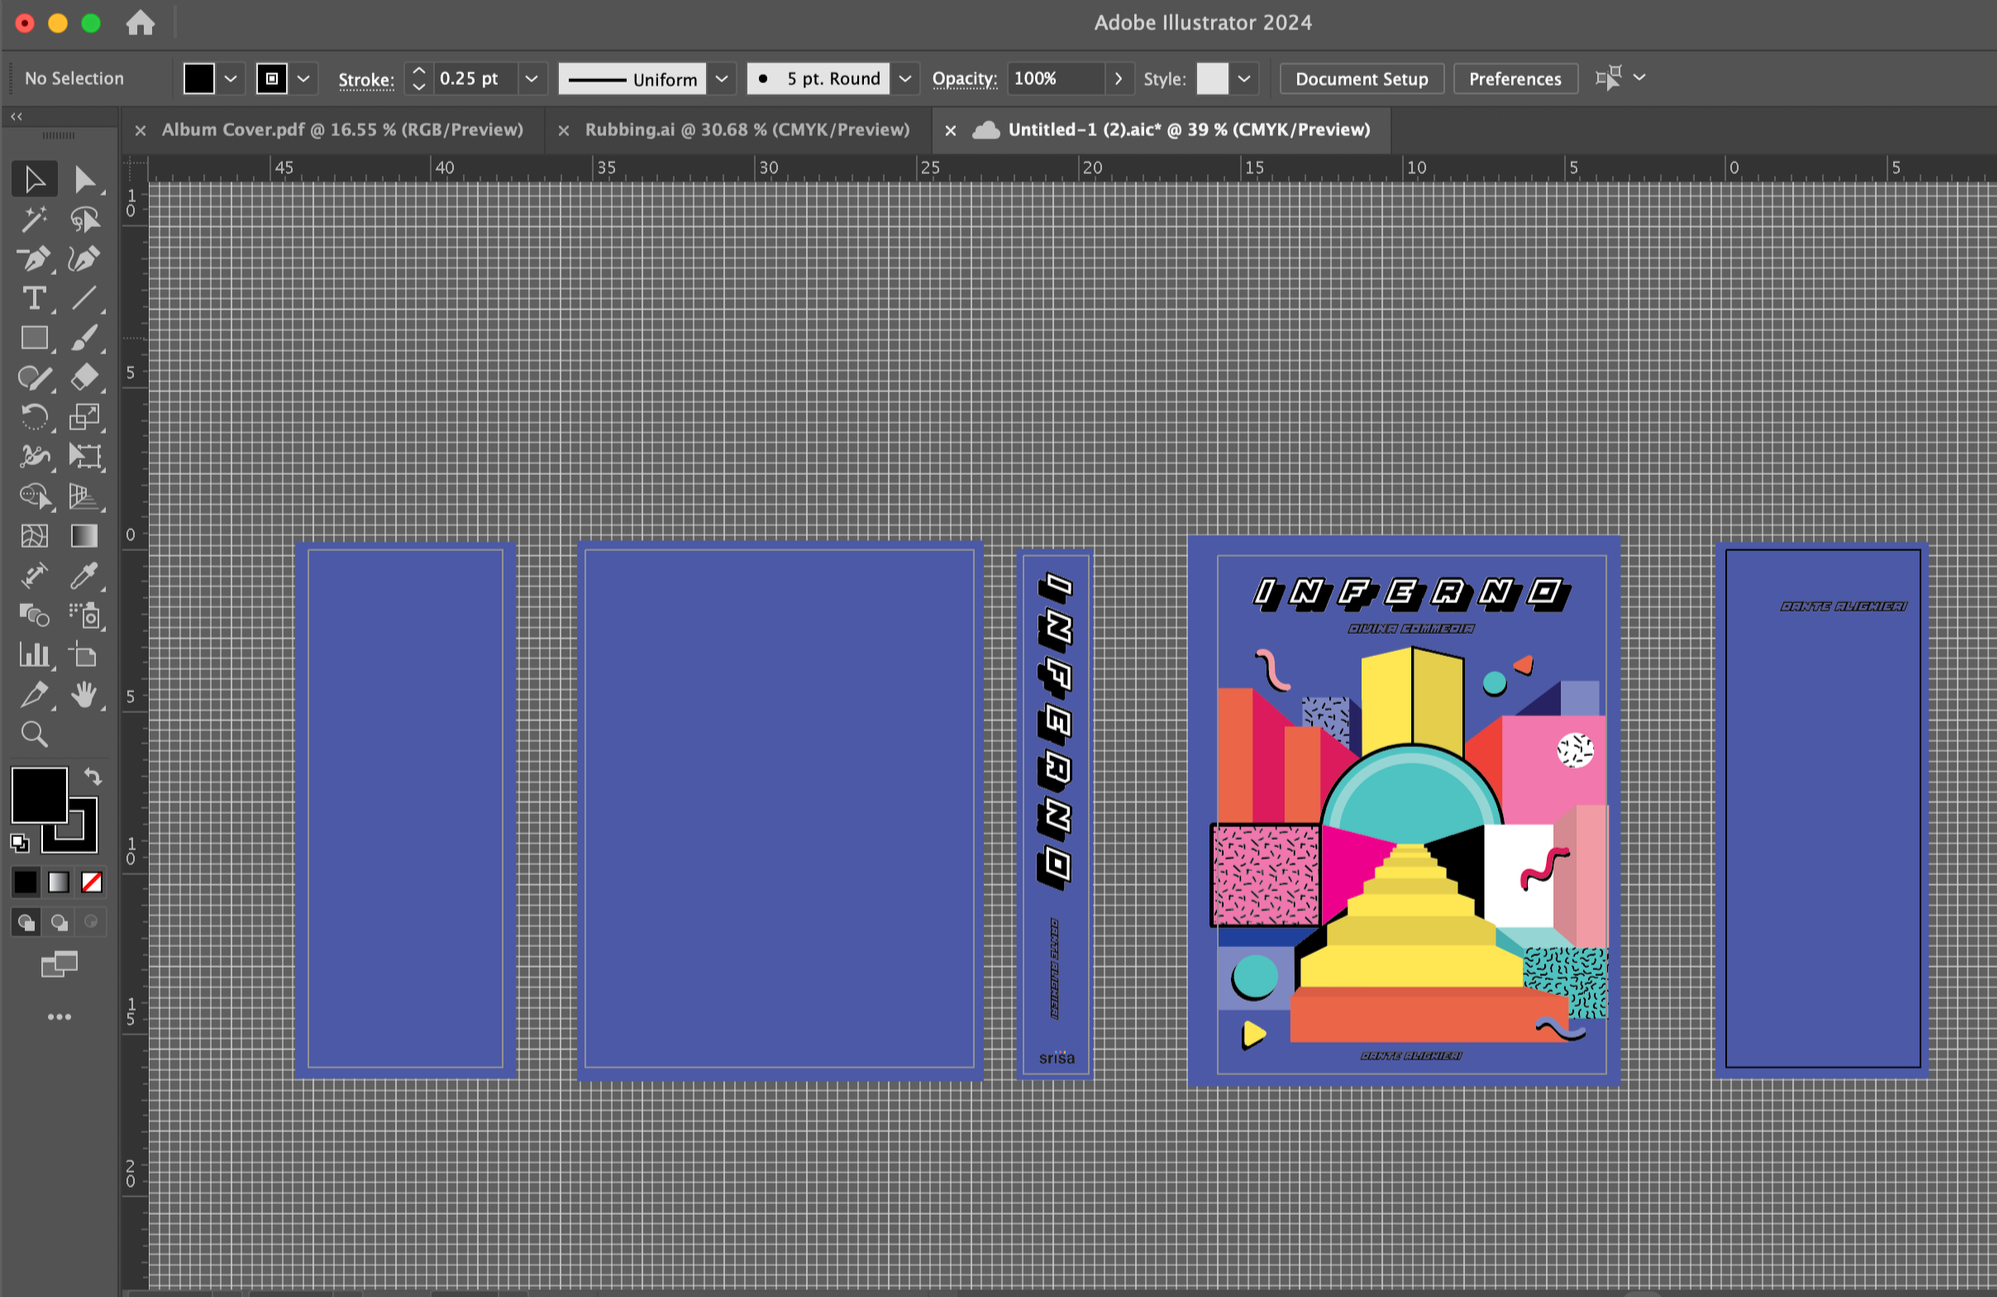Select the Zoom tool

coord(34,735)
